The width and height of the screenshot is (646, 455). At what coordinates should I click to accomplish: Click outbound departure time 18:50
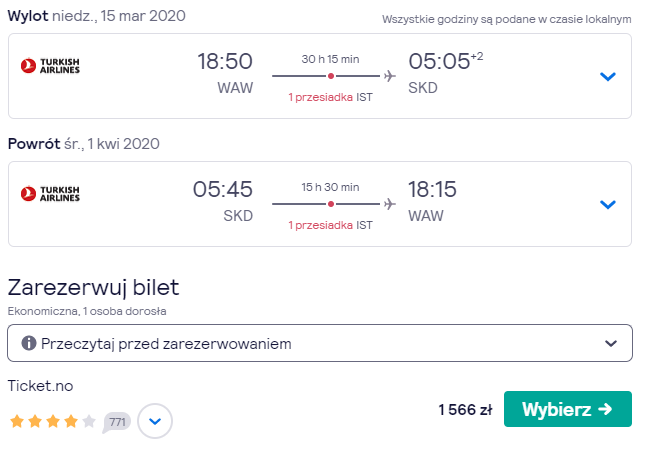225,61
